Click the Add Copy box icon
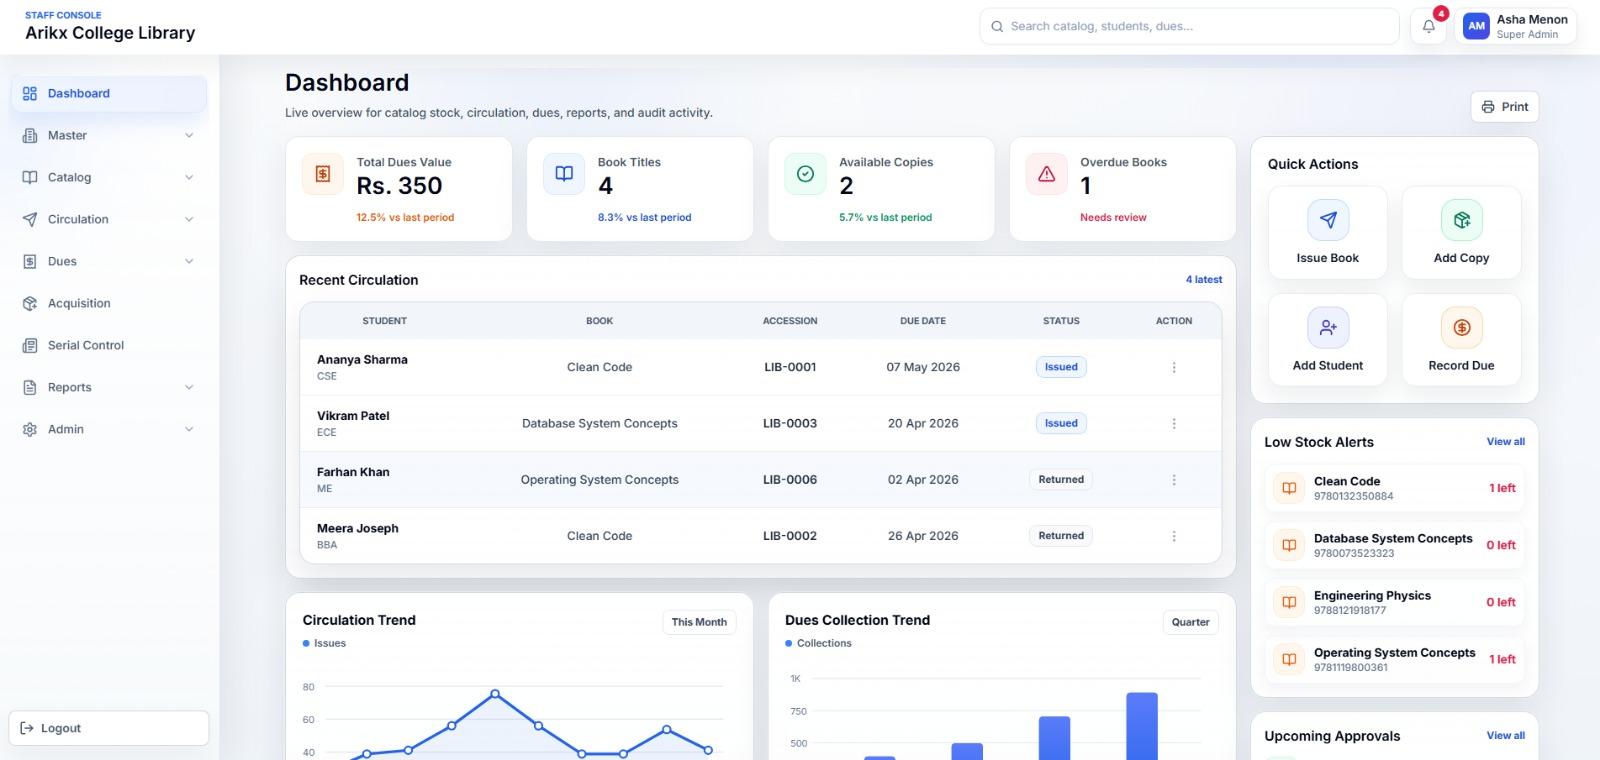This screenshot has height=760, width=1600. tap(1461, 220)
